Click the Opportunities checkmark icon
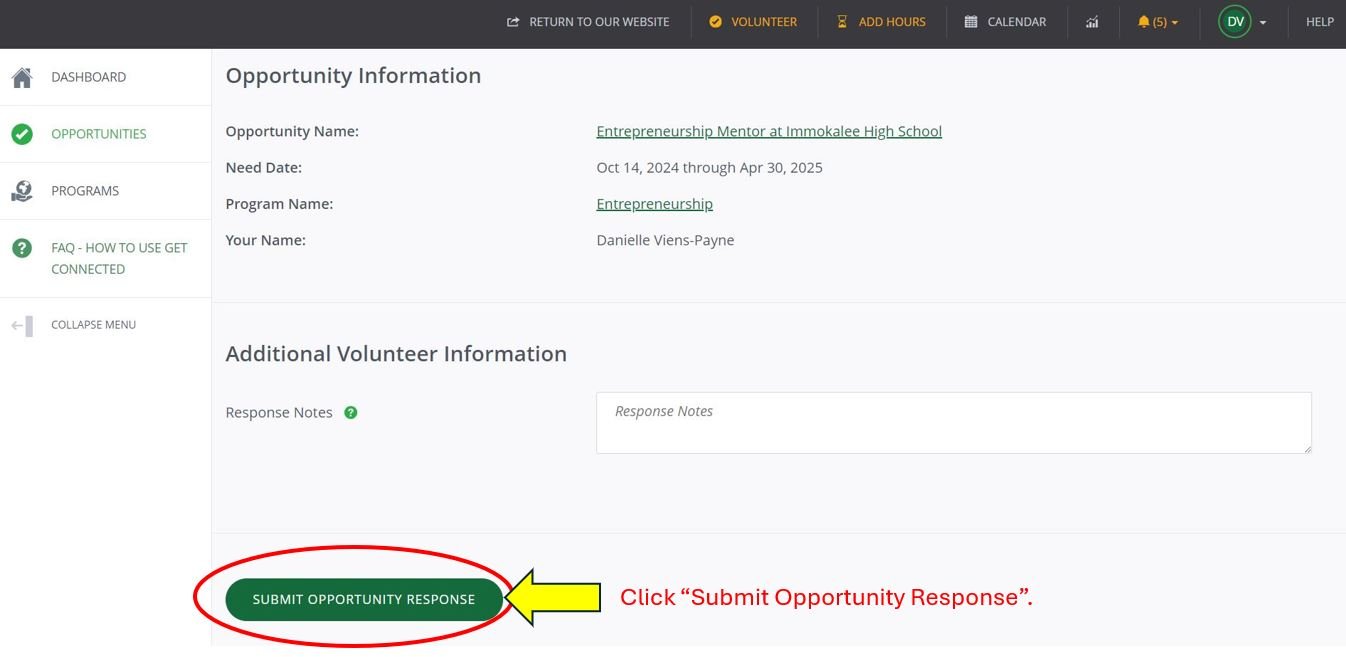The height and width of the screenshot is (657, 1346). [x=22, y=134]
